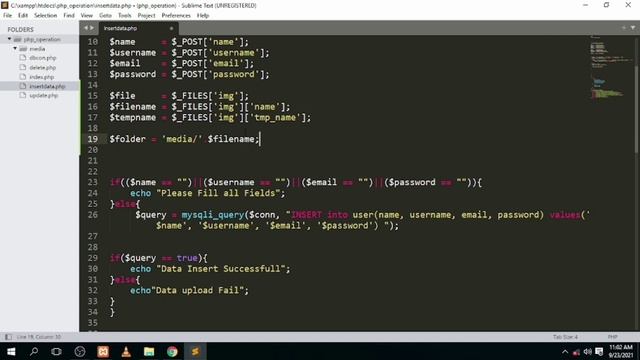Open the Help menu
This screenshot has height=360, width=640.
point(203,16)
